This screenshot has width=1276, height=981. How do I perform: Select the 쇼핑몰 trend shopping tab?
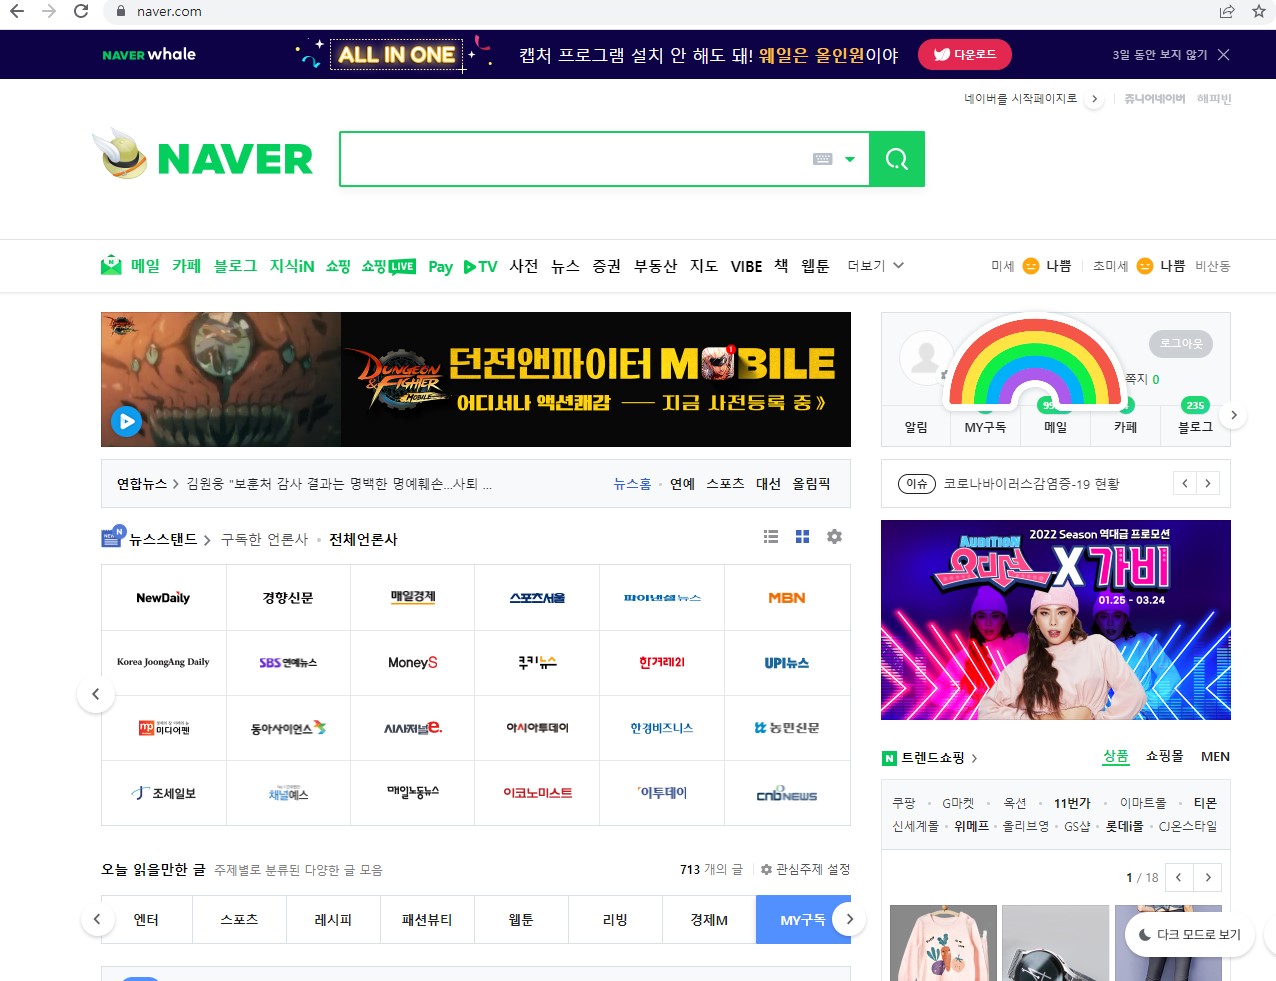tap(1164, 756)
